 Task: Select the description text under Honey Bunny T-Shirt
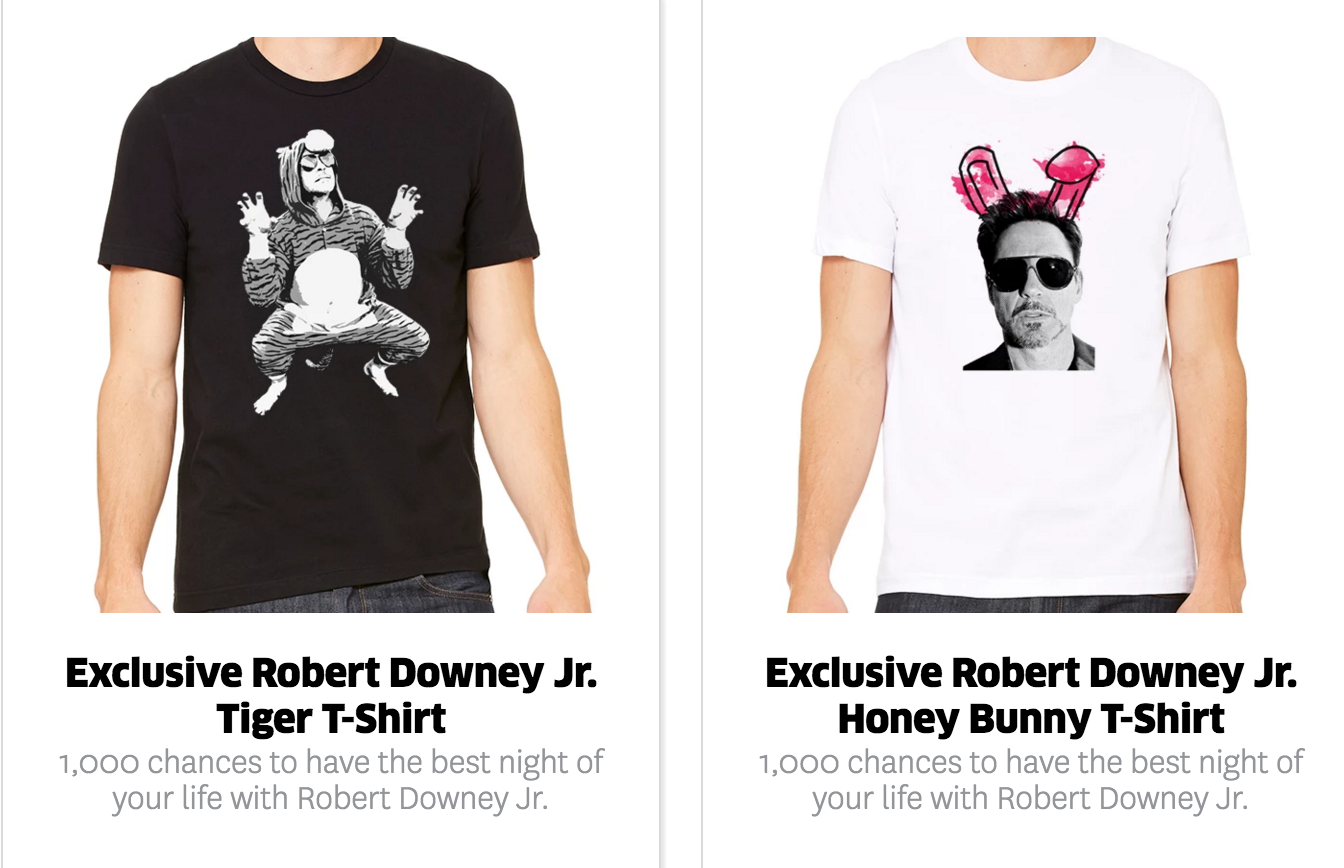coord(1031,781)
